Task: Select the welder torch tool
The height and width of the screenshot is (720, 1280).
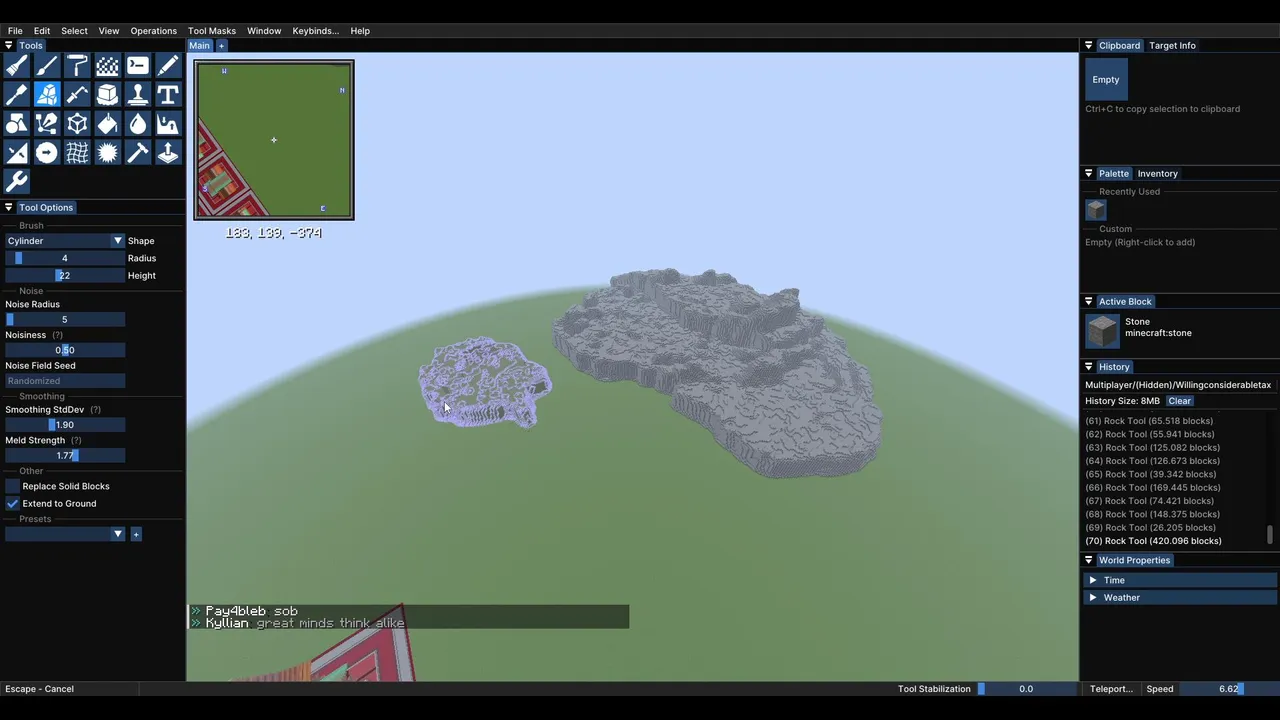Action: coord(77,95)
